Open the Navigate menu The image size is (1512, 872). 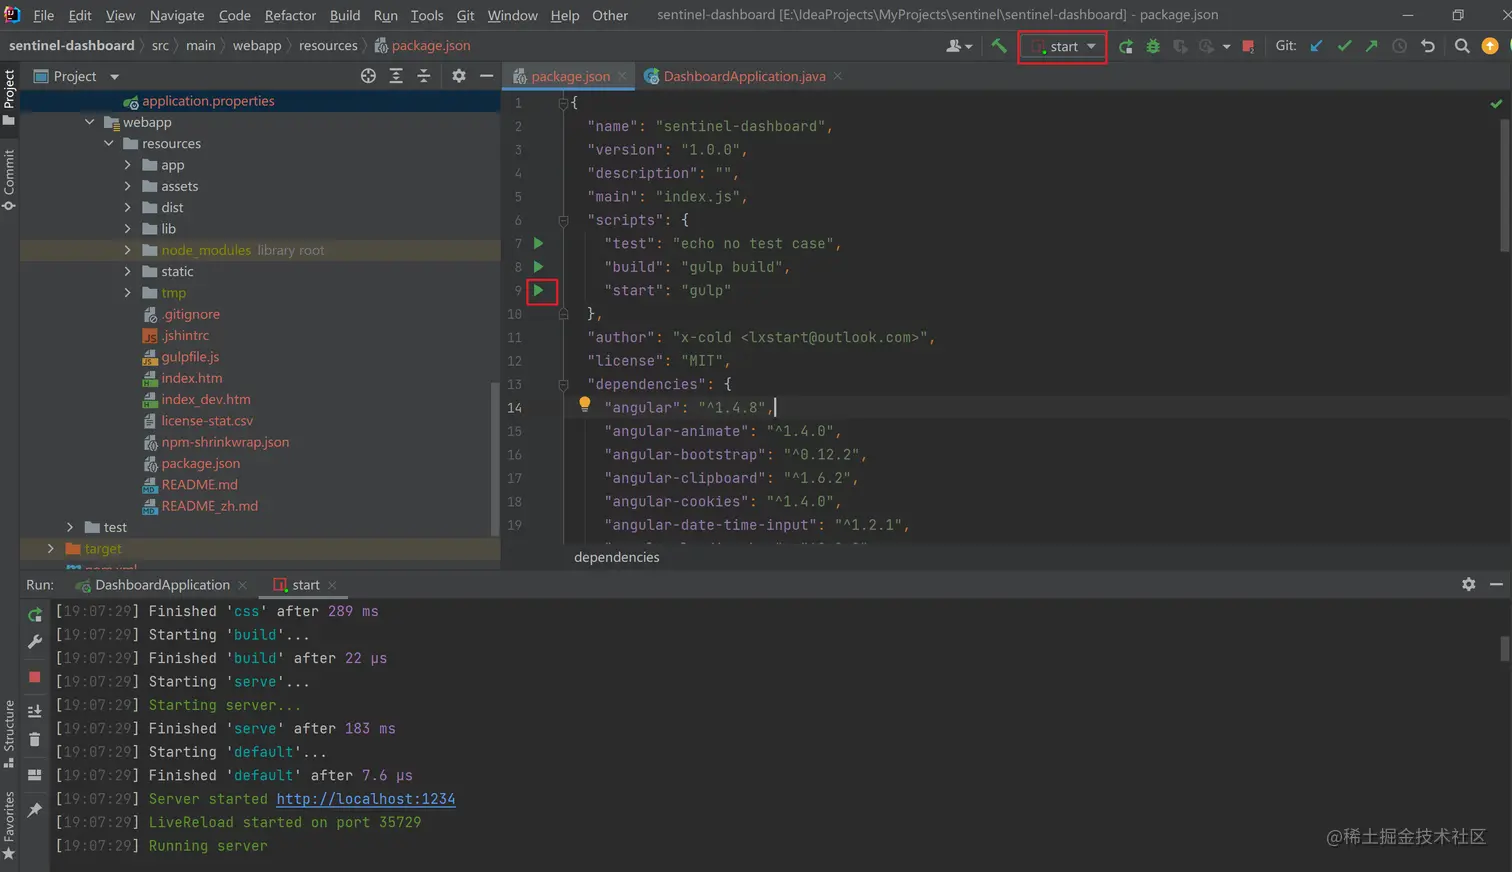pos(177,15)
